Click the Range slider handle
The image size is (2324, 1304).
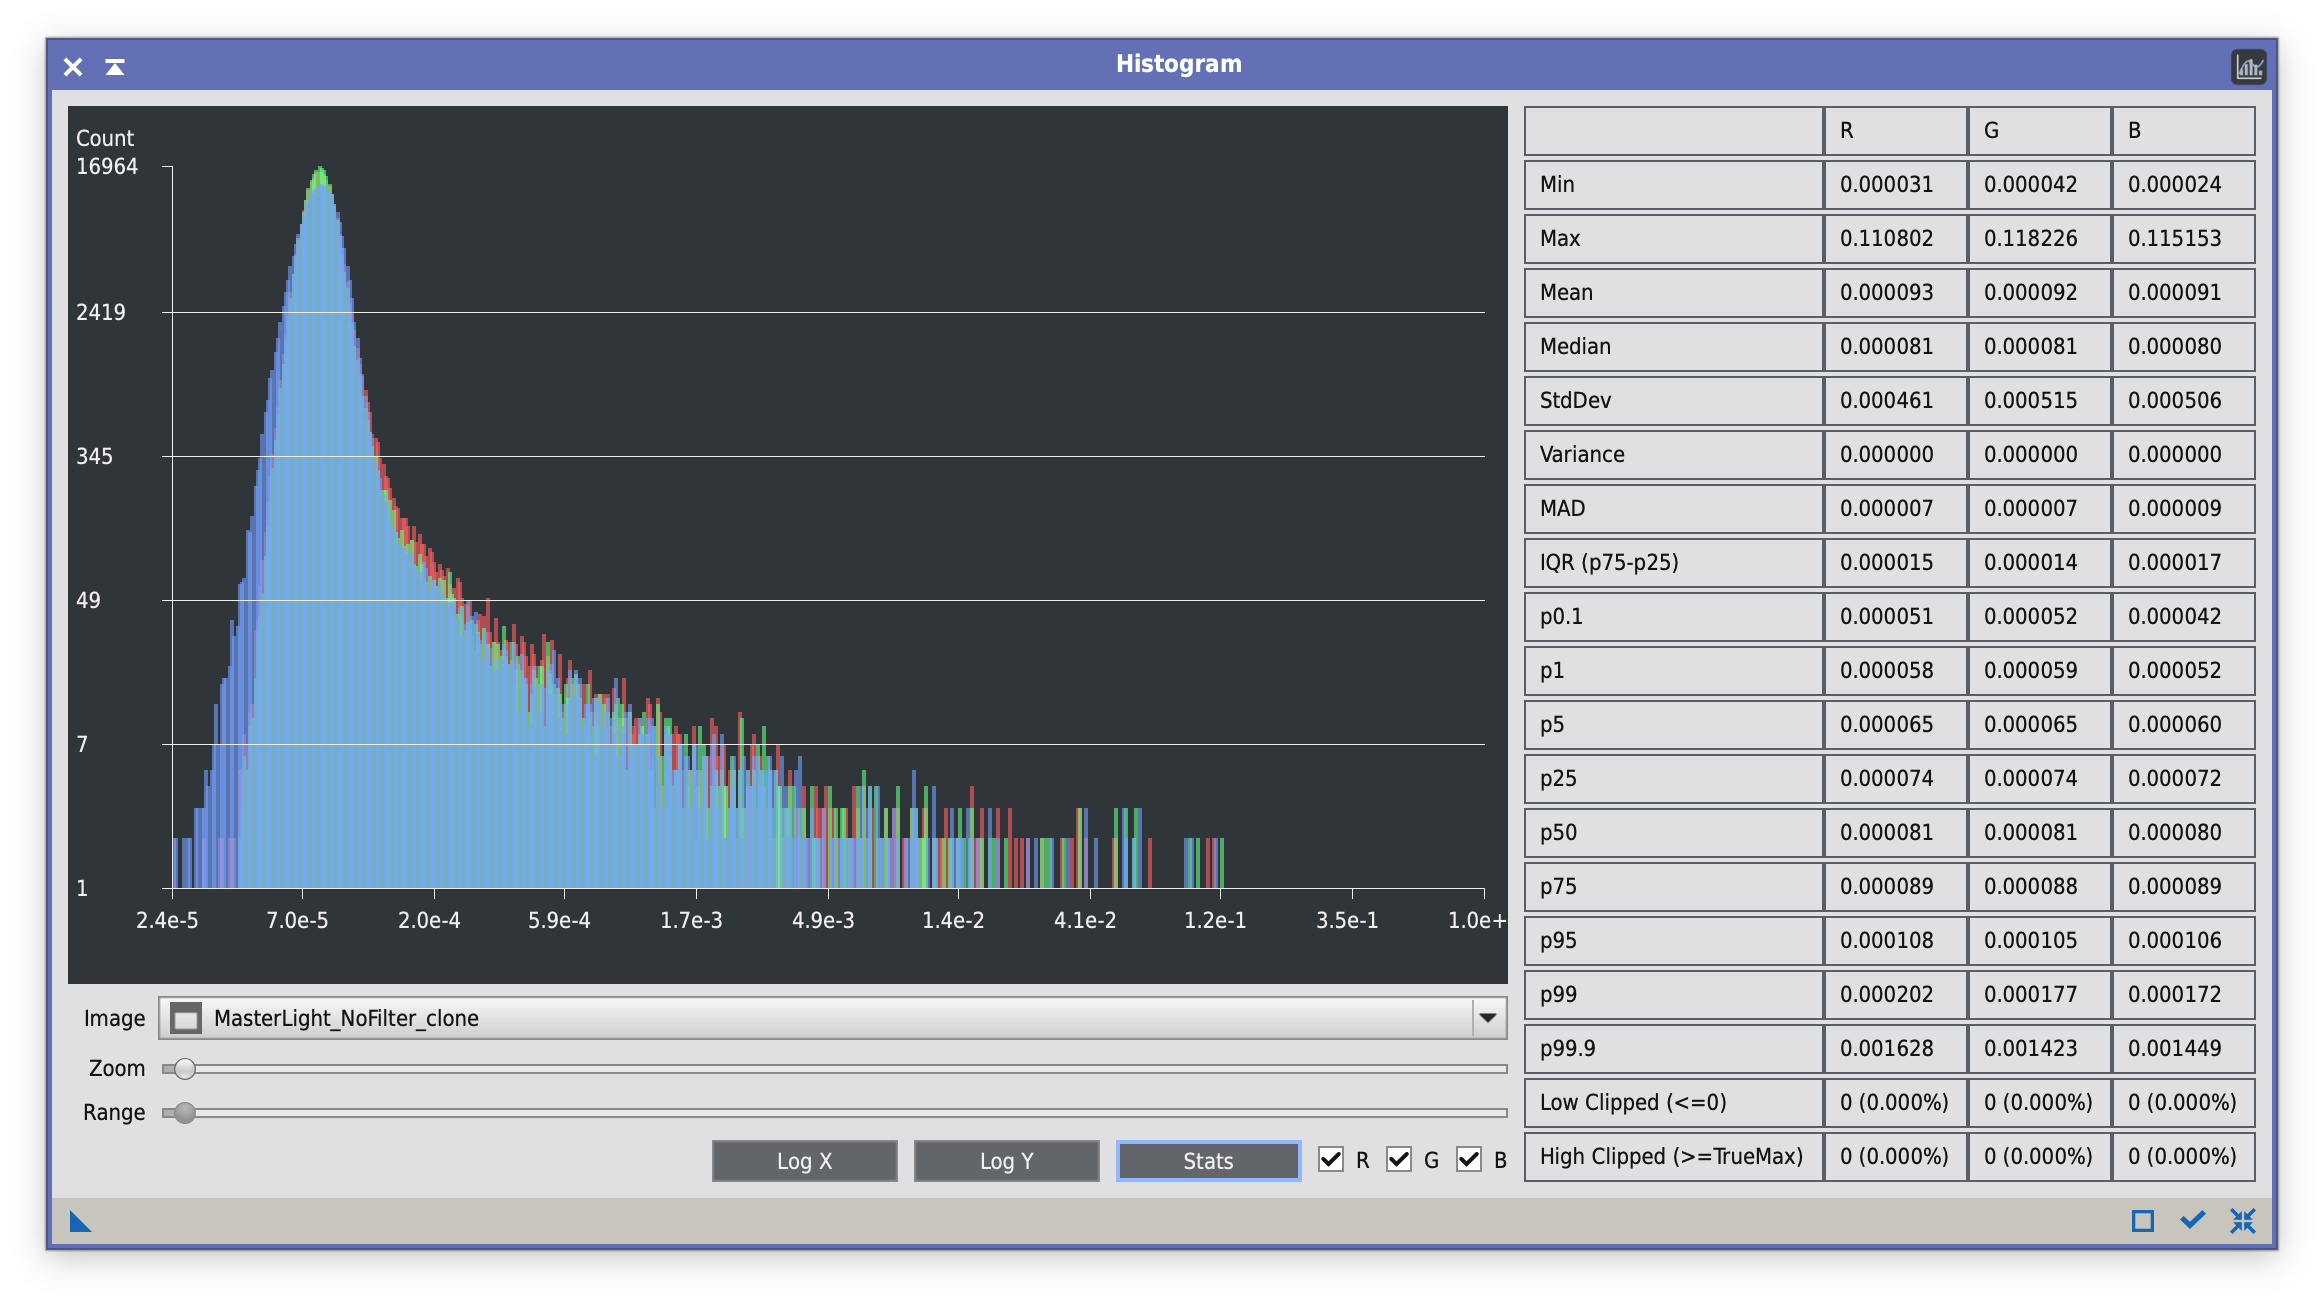pos(185,1113)
